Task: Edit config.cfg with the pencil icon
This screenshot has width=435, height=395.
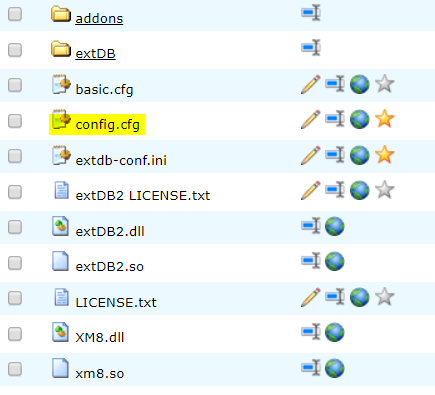Action: pos(311,120)
